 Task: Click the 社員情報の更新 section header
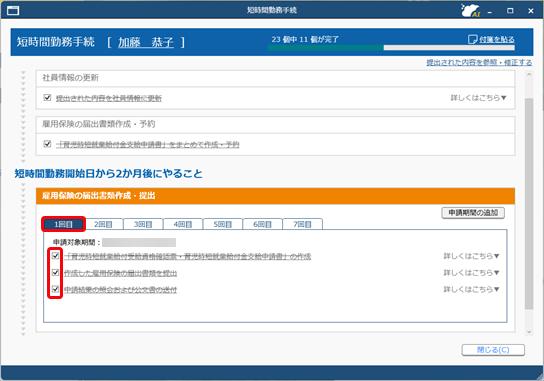[x=275, y=78]
